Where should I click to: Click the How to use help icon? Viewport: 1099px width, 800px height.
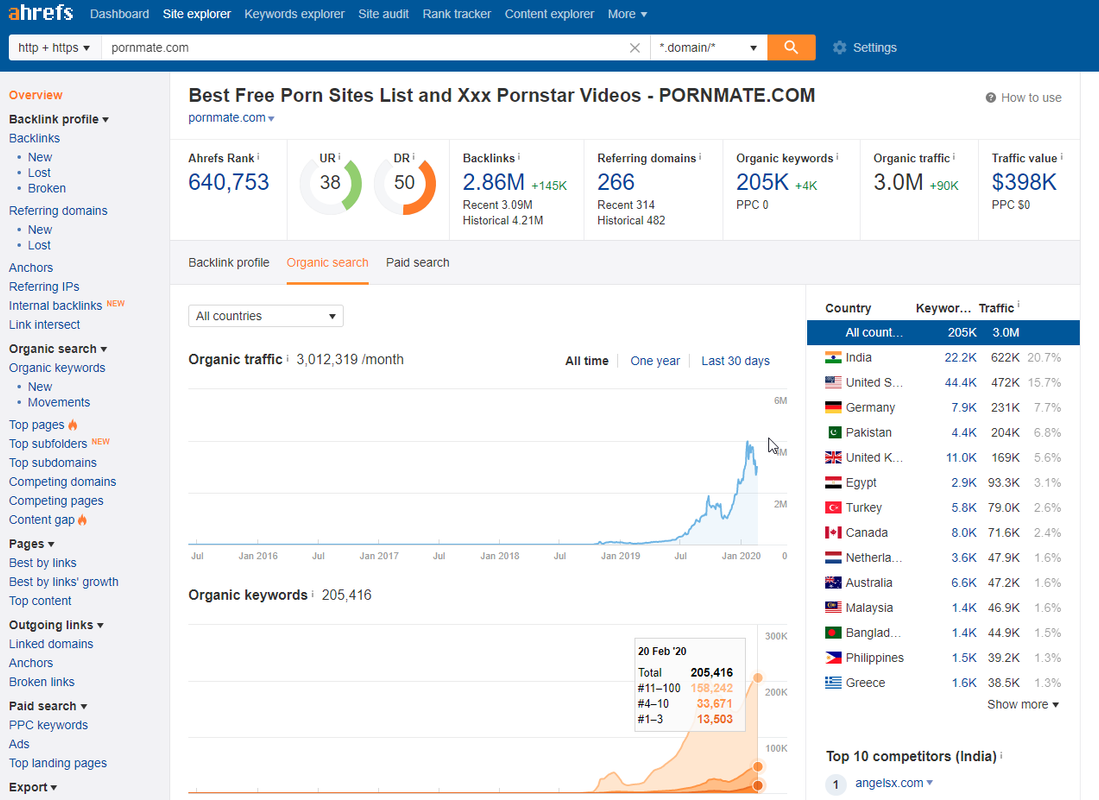pos(990,97)
